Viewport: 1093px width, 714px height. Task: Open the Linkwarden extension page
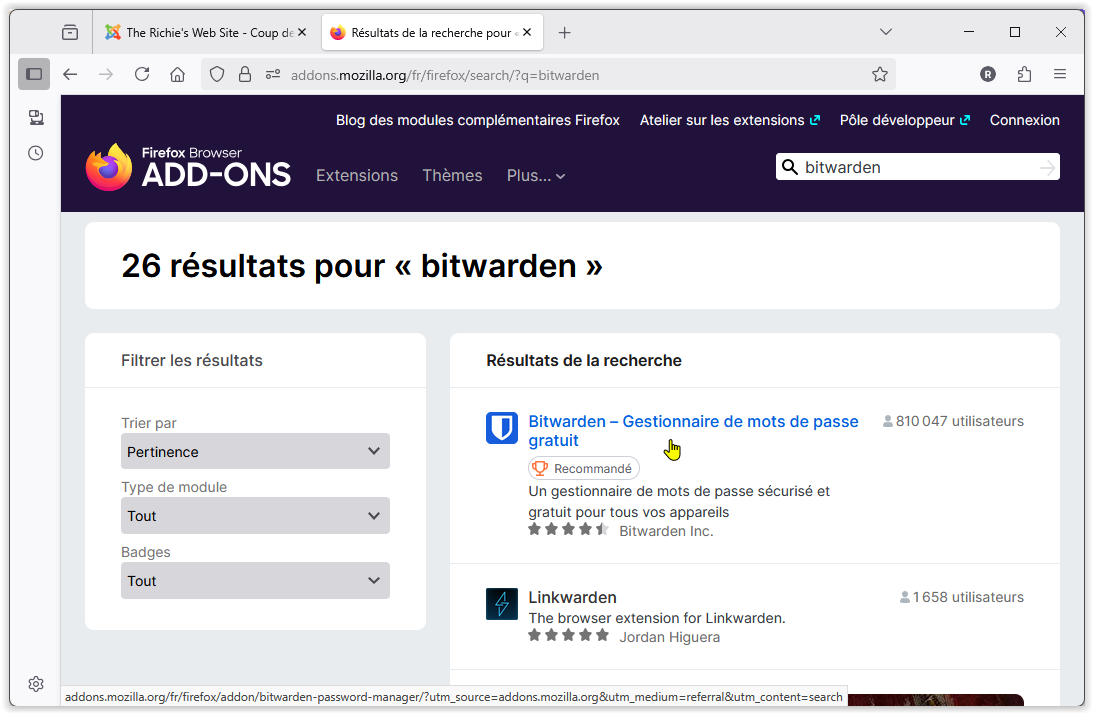pyautogui.click(x=572, y=598)
